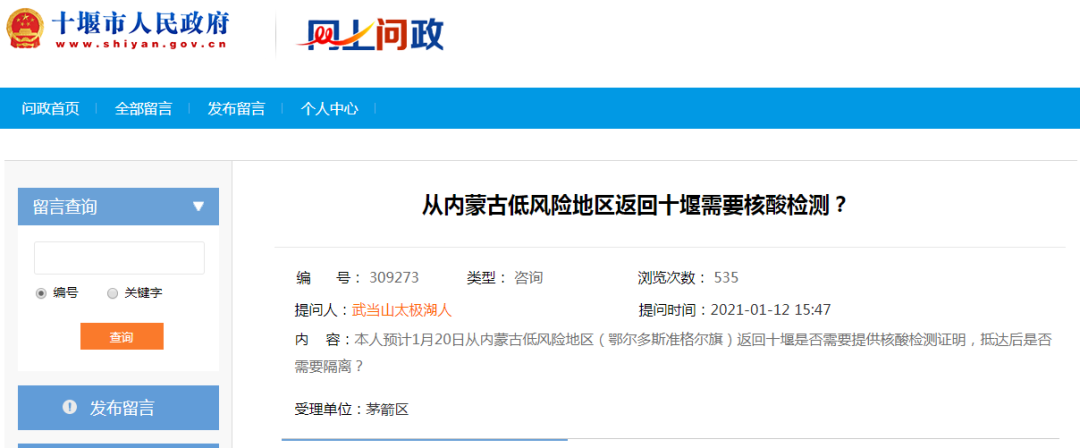Image resolution: width=1080 pixels, height=448 pixels.
Task: Click the blue tab indicator below content
Action: (424, 439)
